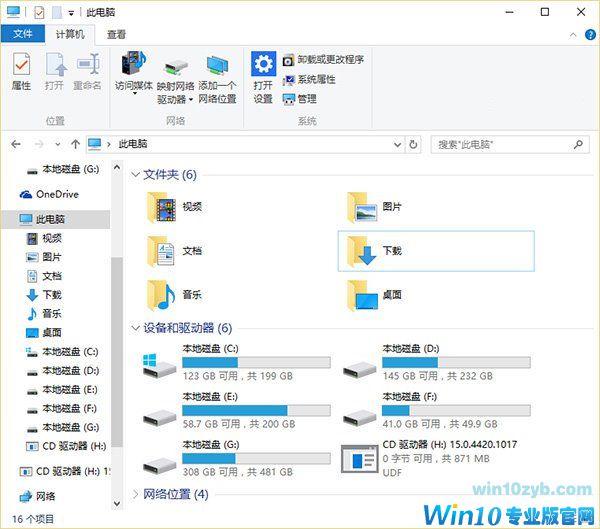Collapse the 文件夹 (6) group
Image resolution: width=600 pixels, height=529 pixels.
pos(135,175)
